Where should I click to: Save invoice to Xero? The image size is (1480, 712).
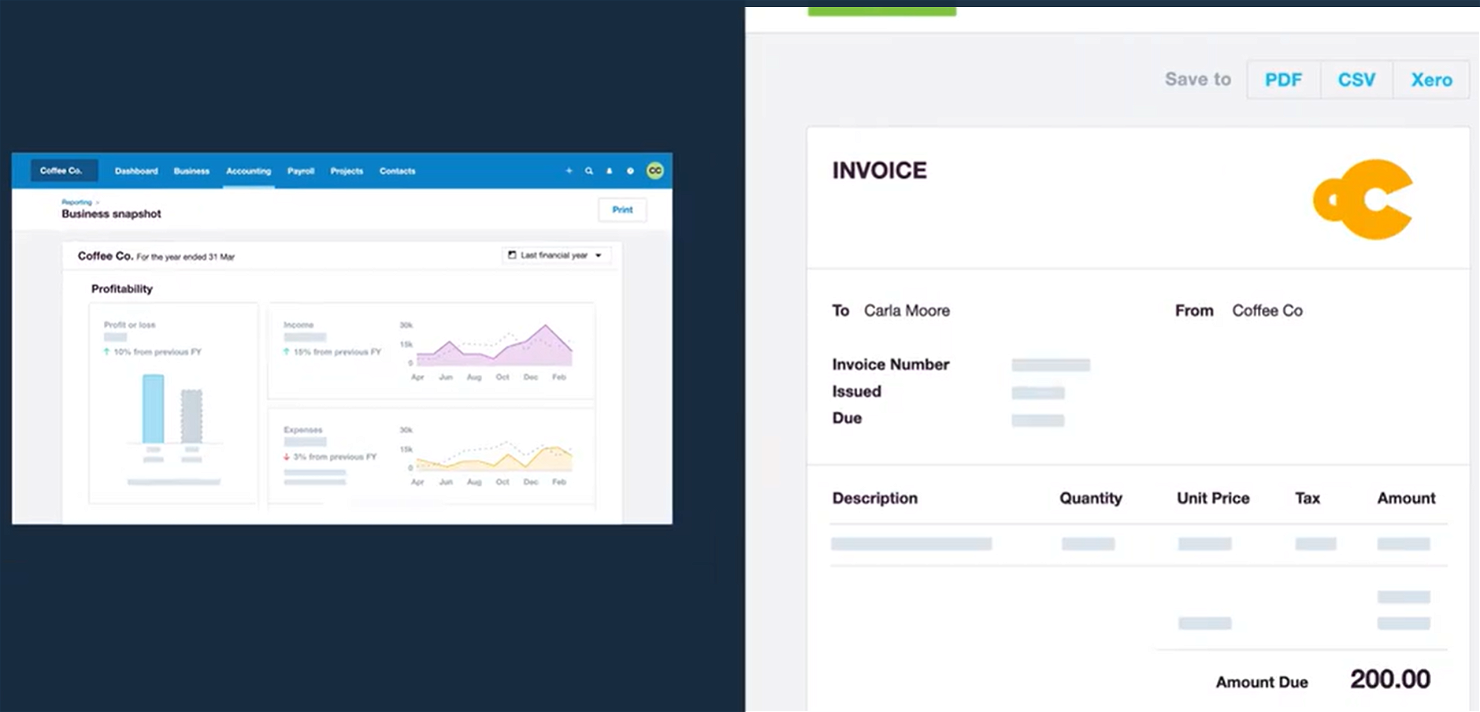point(1431,80)
